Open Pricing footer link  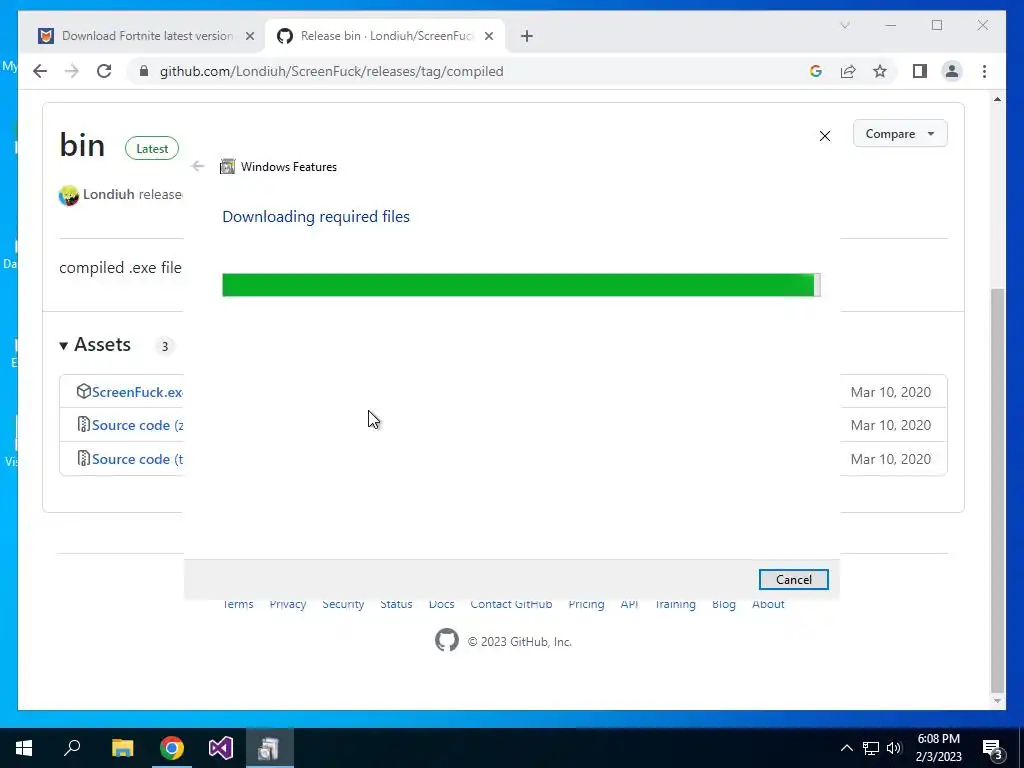[586, 604]
